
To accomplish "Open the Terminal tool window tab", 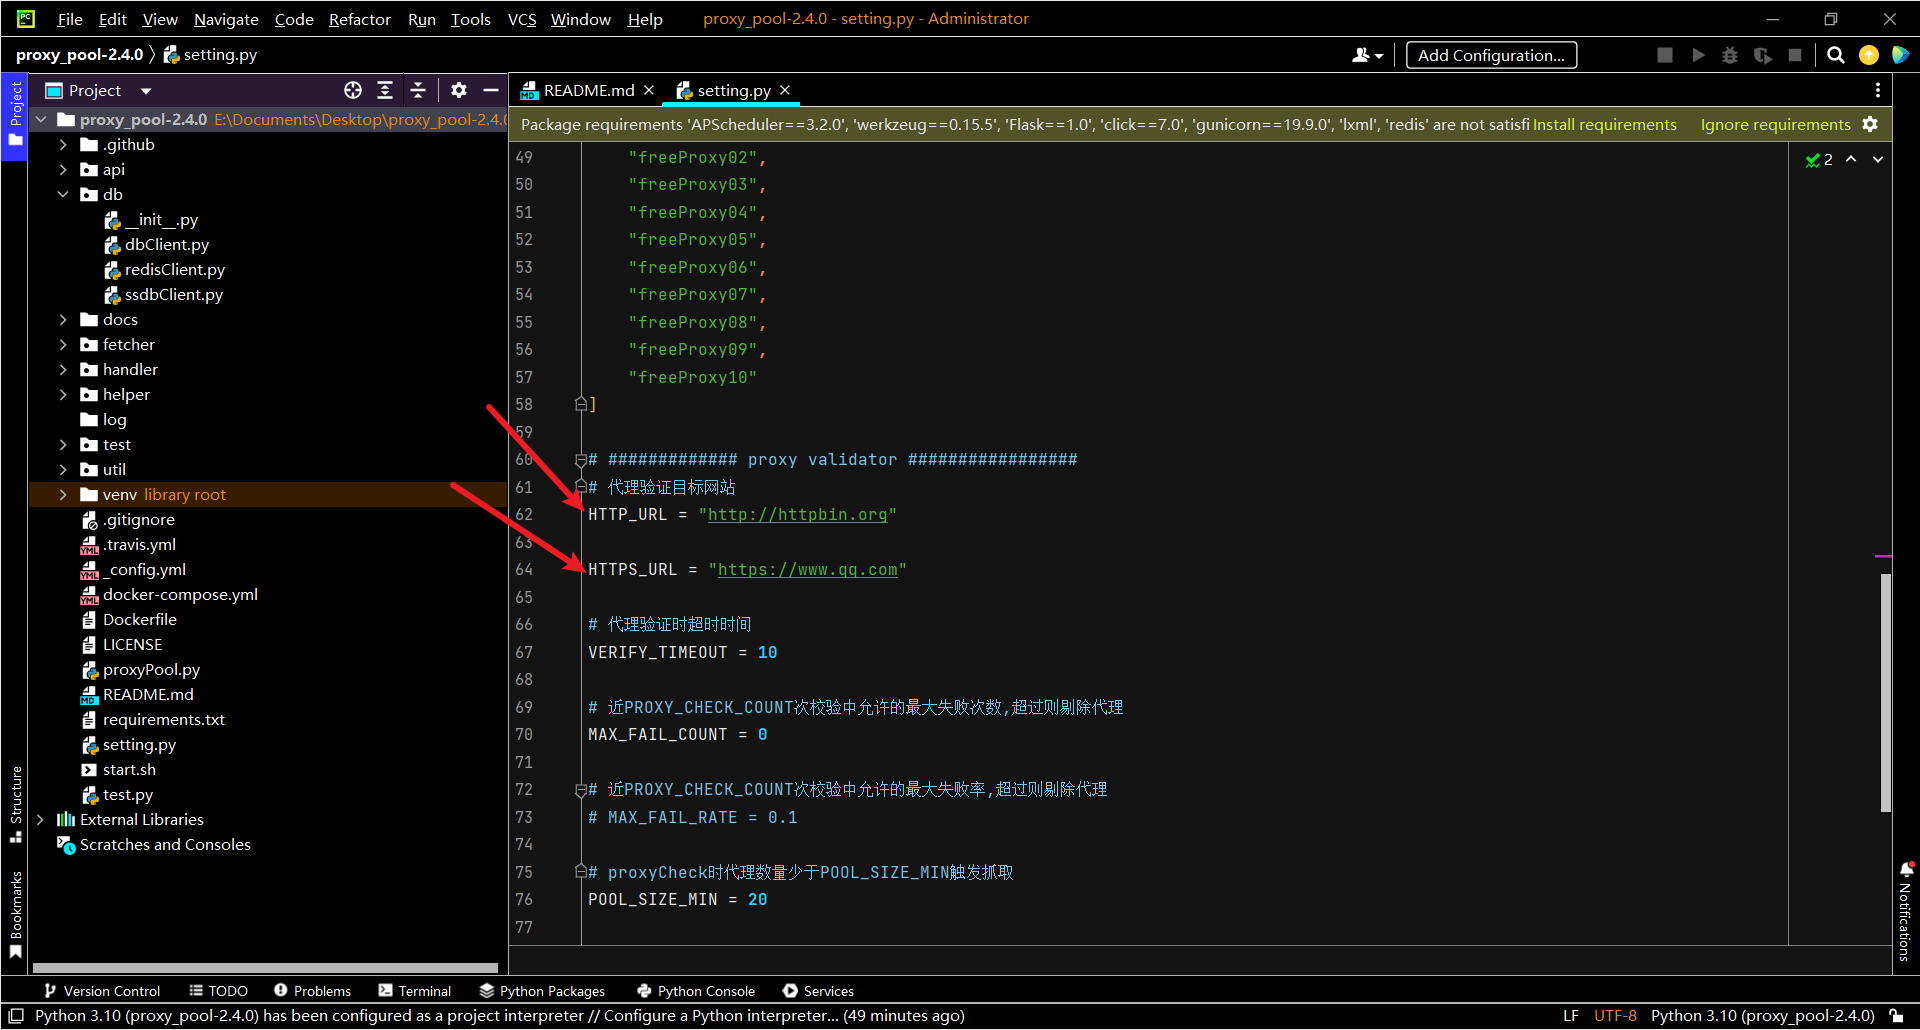I will pos(415,991).
